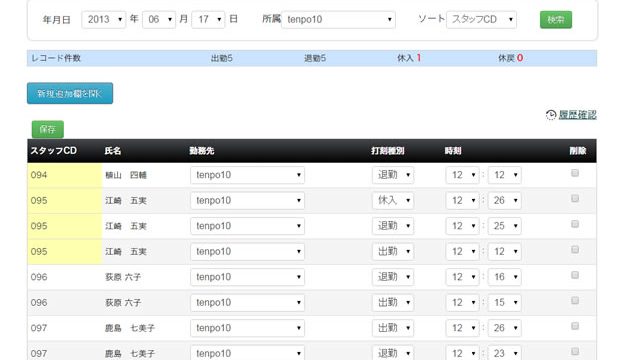Click the staff code cell 094
This screenshot has width=640, height=360.
(64, 175)
